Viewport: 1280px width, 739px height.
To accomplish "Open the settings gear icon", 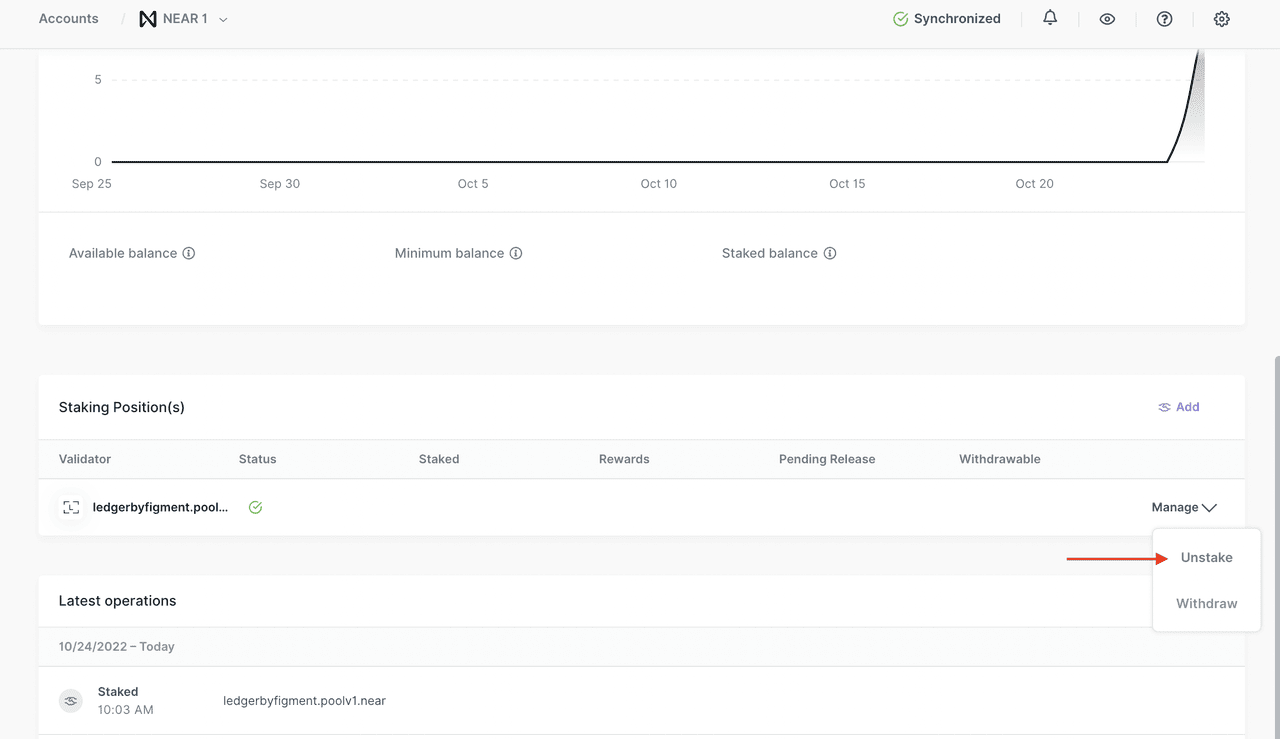I will 1221,19.
